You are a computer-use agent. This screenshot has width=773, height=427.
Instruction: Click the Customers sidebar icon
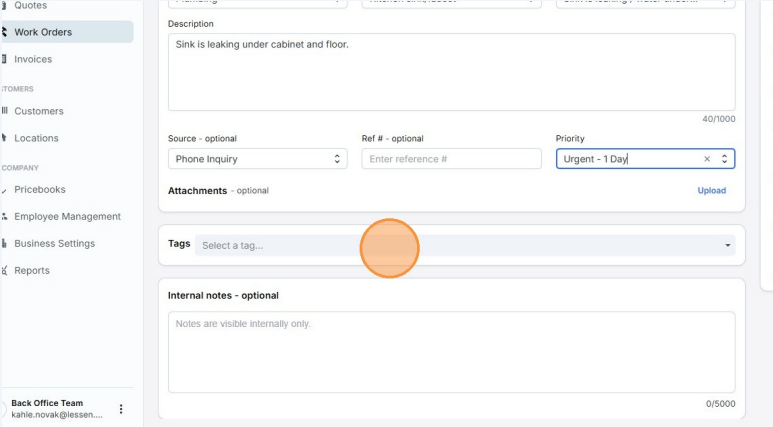click(4, 111)
